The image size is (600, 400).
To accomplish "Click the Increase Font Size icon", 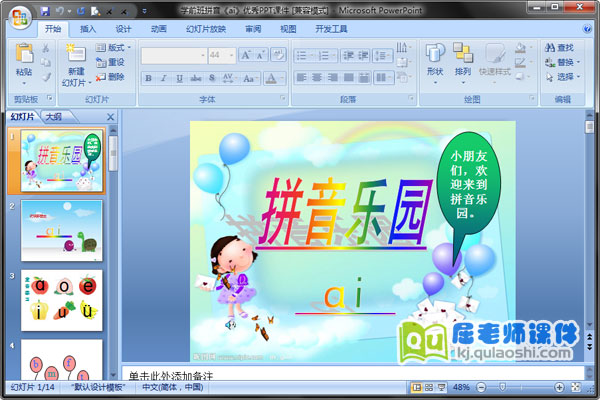I will coord(245,56).
